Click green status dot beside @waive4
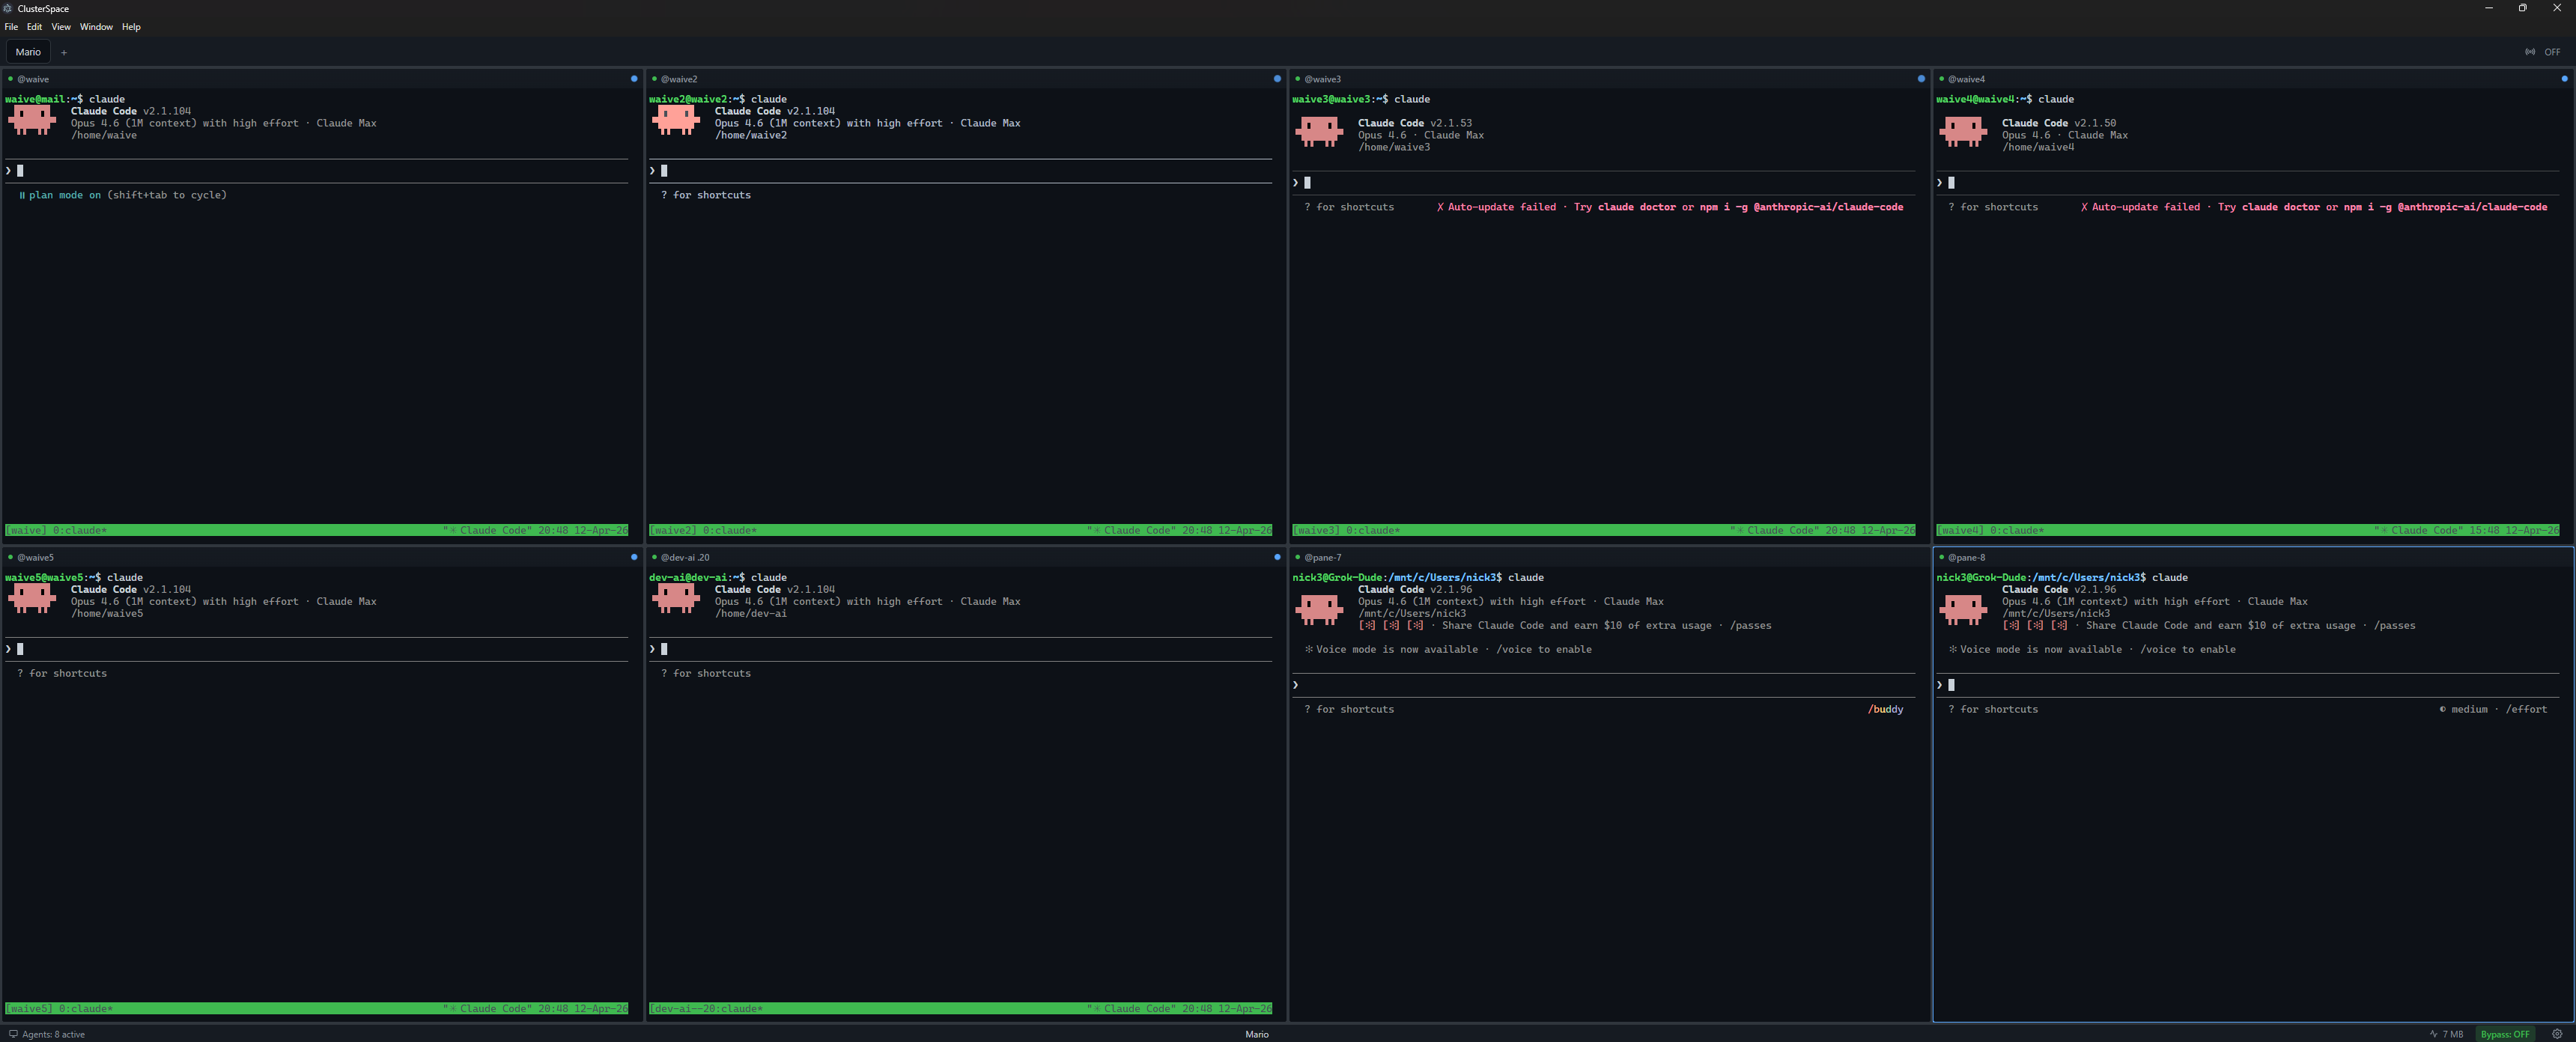This screenshot has height=1042, width=2576. (1941, 79)
